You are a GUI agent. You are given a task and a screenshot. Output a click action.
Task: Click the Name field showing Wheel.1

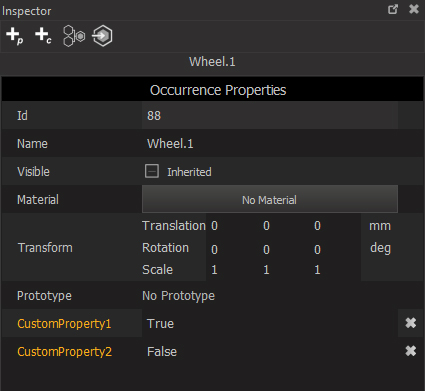click(x=270, y=143)
